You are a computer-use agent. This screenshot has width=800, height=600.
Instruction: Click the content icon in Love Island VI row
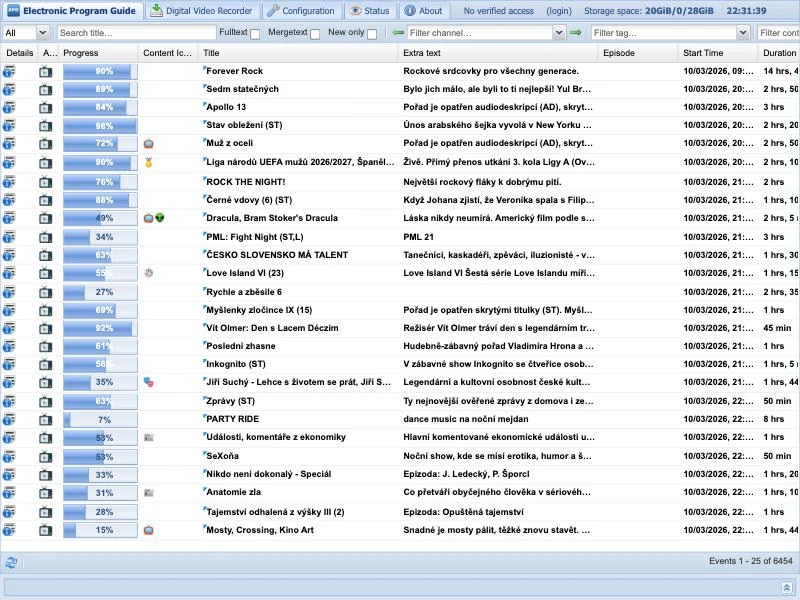click(x=148, y=273)
